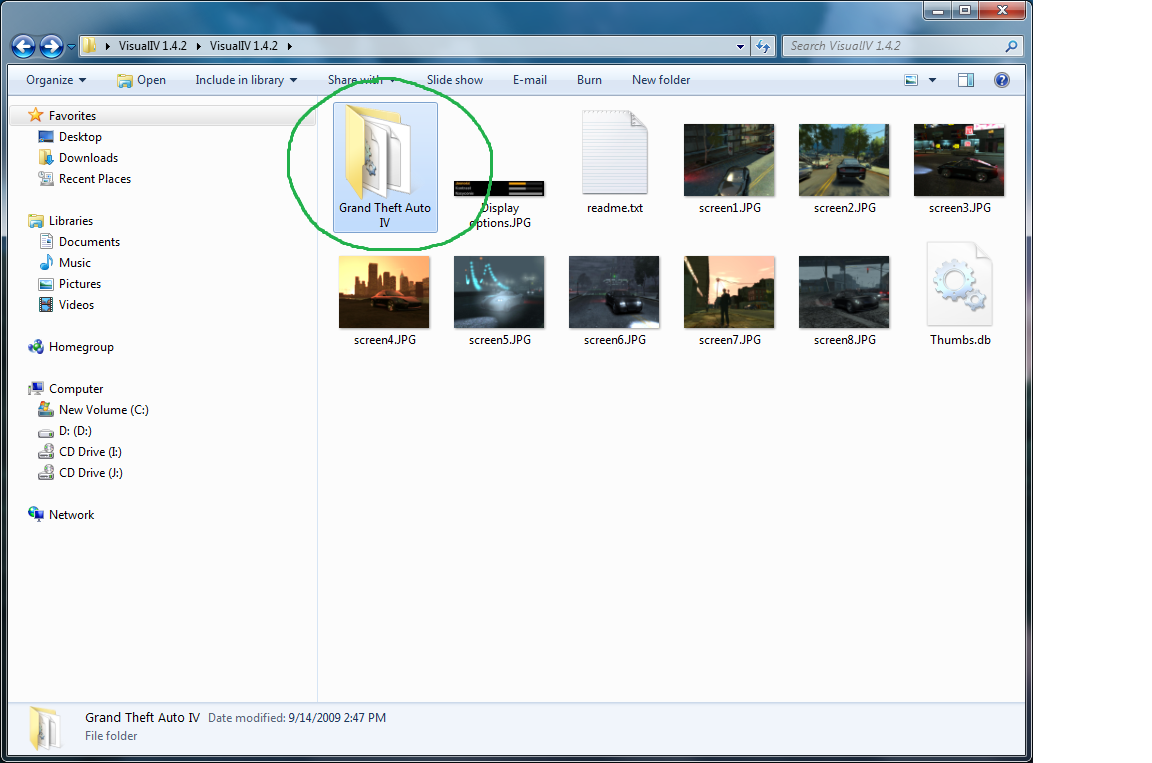Click the Search VisualIV 1.4.2 field
1152x763 pixels.
point(902,46)
